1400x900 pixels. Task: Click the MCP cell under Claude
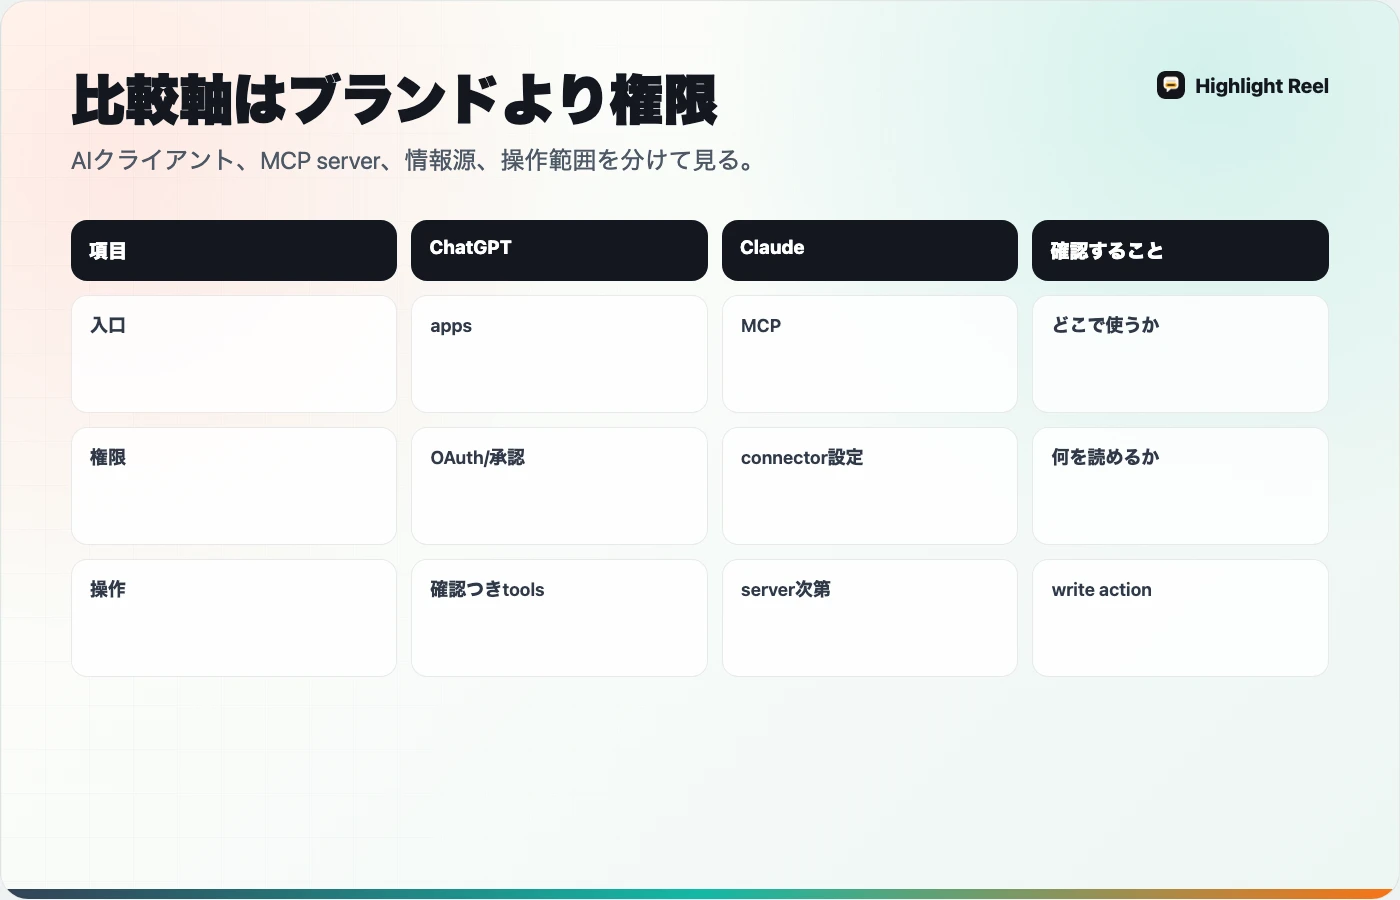click(x=870, y=354)
